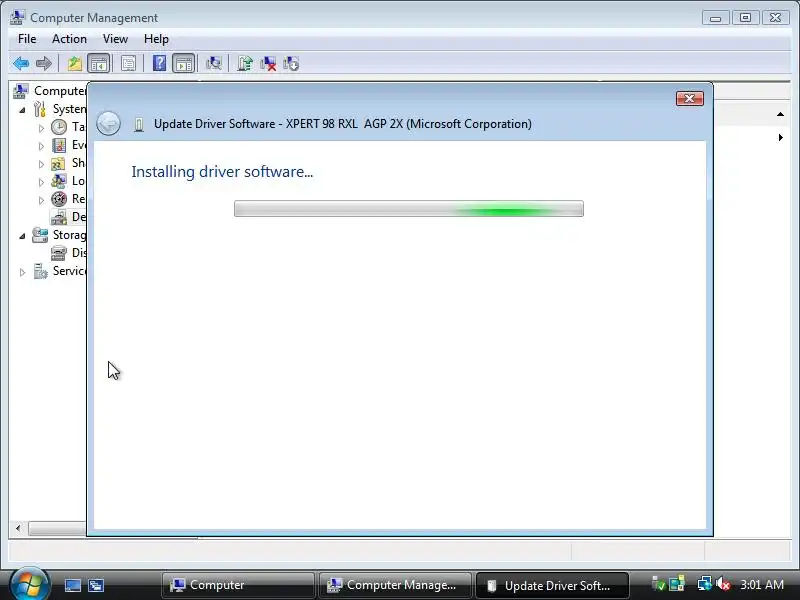Open the File menu

(27, 39)
